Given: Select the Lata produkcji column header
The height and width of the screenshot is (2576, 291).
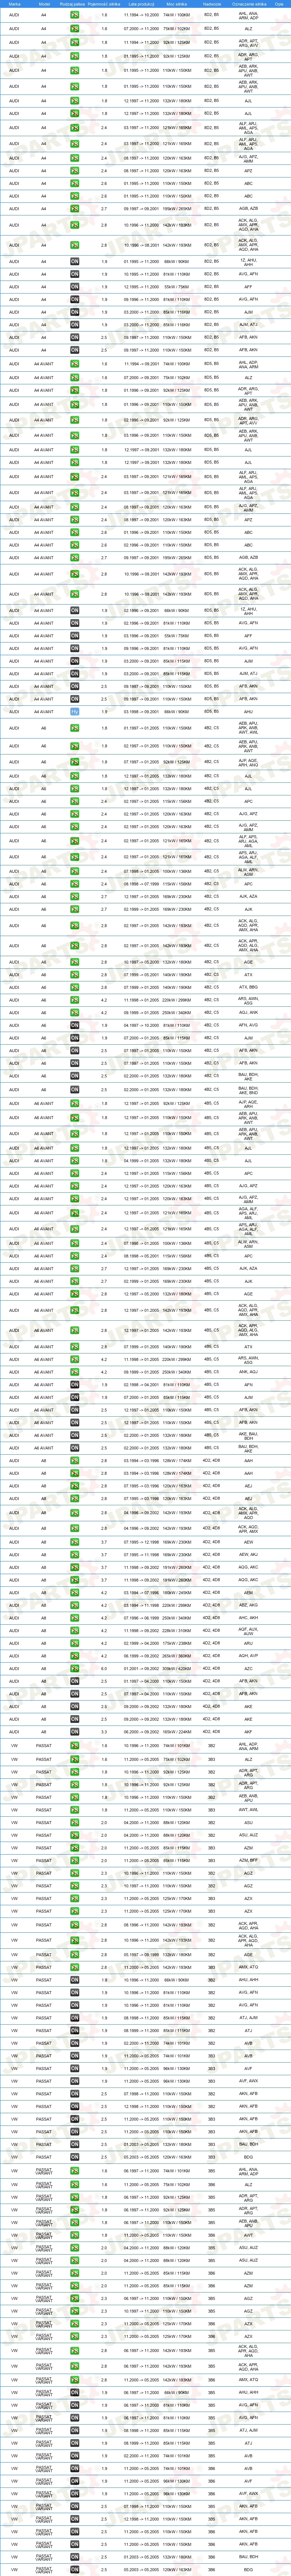Looking at the screenshot, I should click(x=141, y=4).
